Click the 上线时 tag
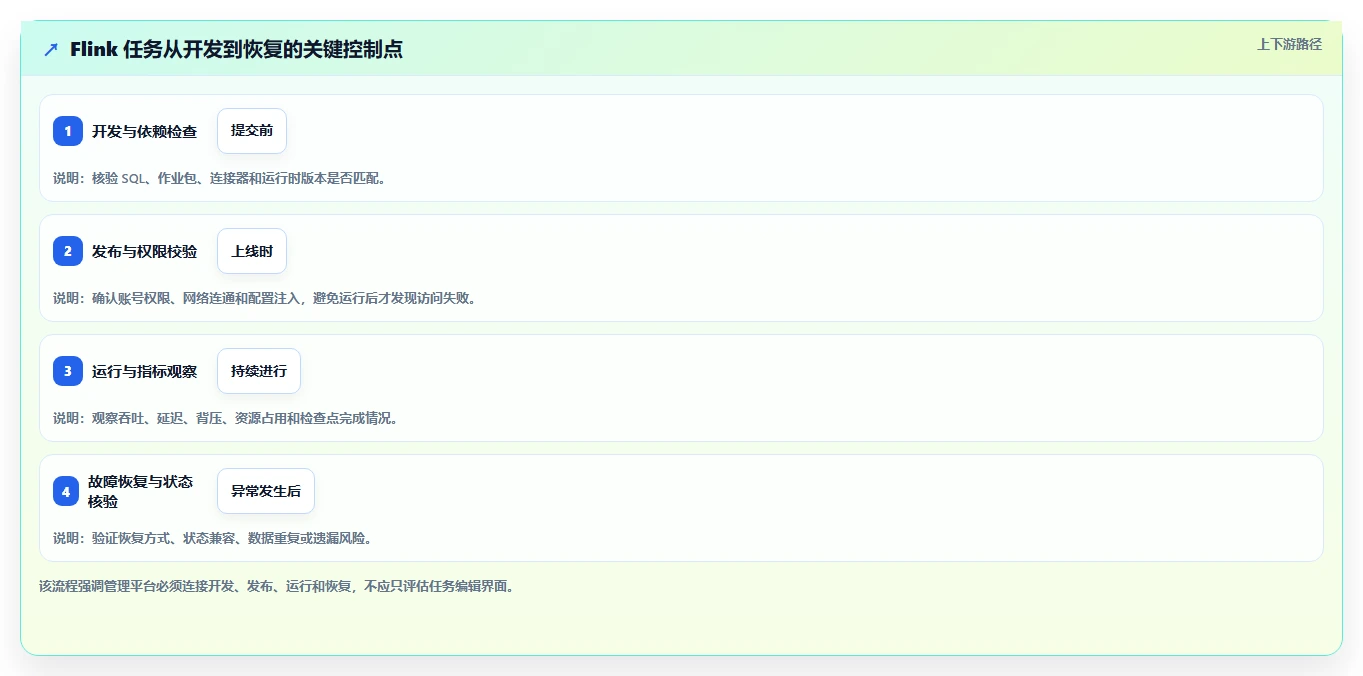This screenshot has width=1363, height=676. click(x=252, y=251)
